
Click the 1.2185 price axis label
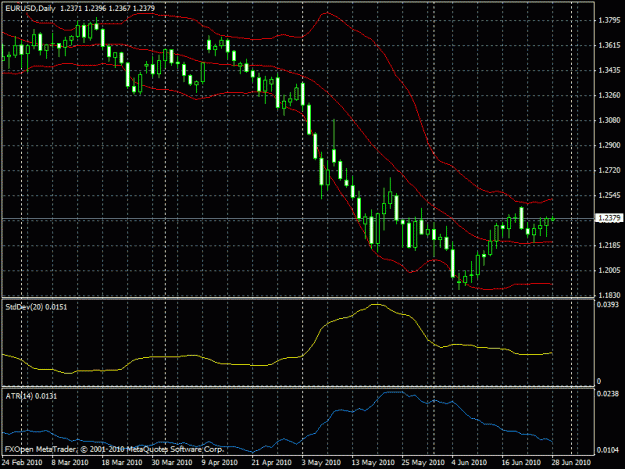tap(609, 245)
